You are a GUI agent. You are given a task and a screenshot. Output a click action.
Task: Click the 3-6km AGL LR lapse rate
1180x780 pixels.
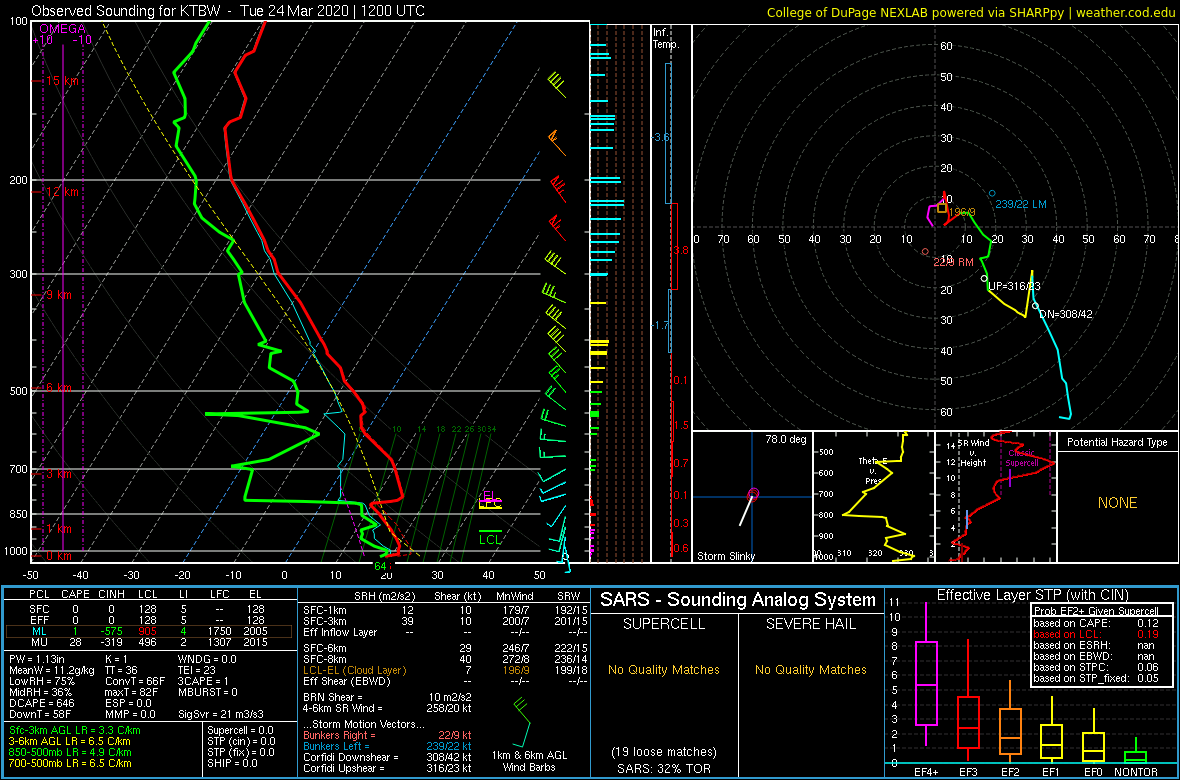coord(70,742)
